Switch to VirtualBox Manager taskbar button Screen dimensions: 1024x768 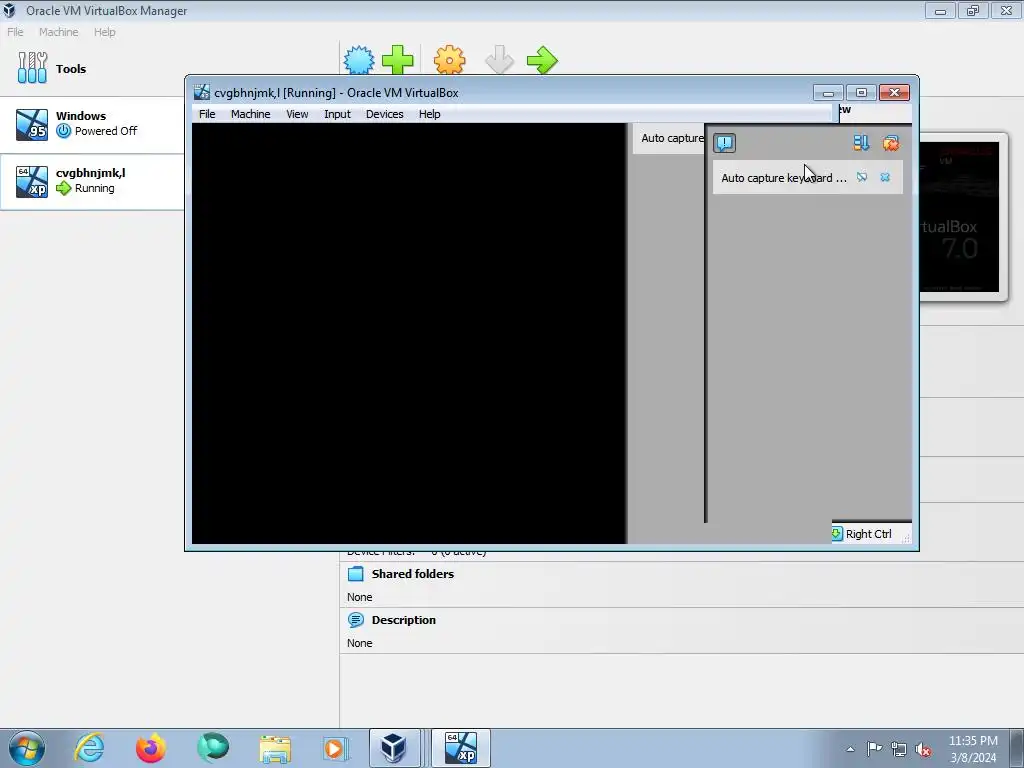pos(394,748)
